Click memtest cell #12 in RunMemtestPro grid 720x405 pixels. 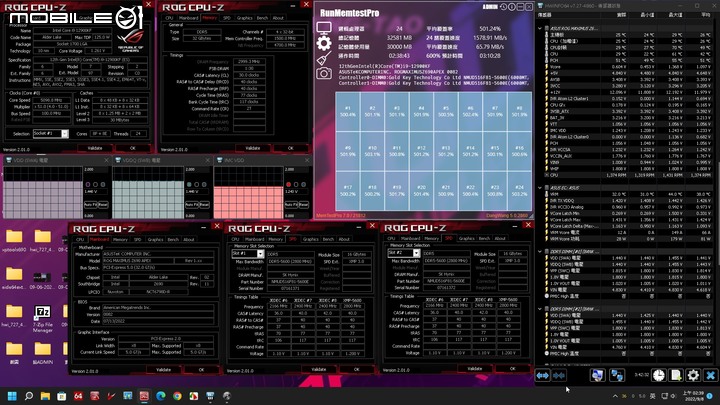pos(421,151)
